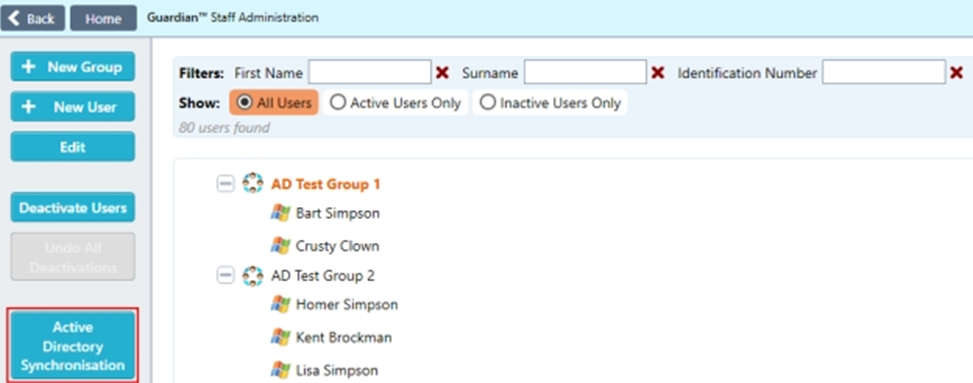Select the AD Test Group 1 group icon
The width and height of the screenshot is (973, 383).
[x=253, y=184]
